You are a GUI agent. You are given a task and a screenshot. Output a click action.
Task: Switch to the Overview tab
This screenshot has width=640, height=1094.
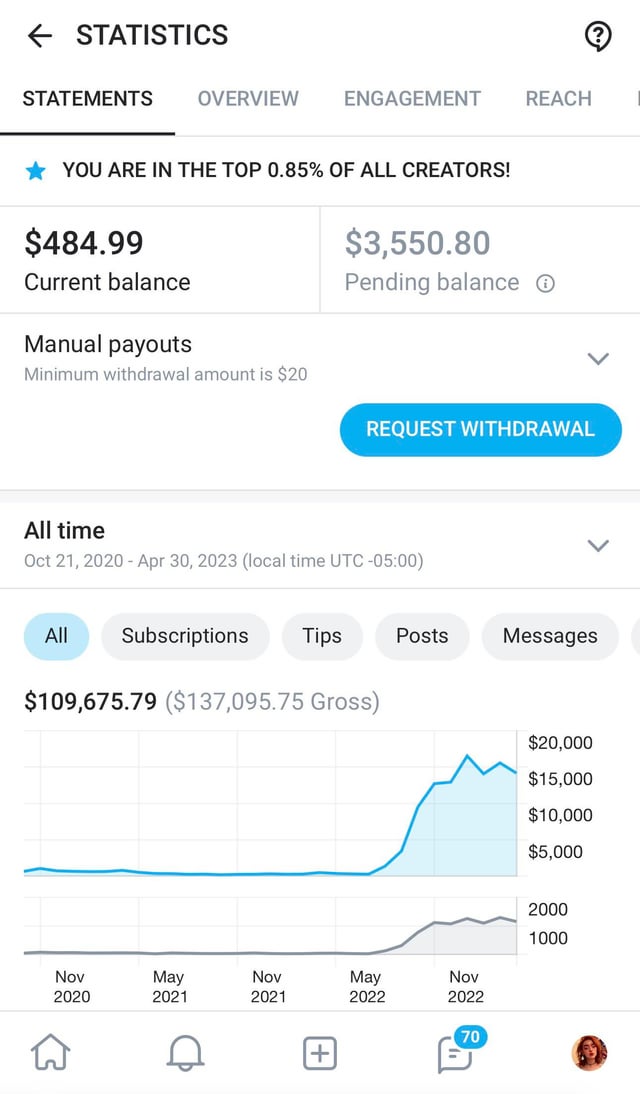click(x=248, y=98)
